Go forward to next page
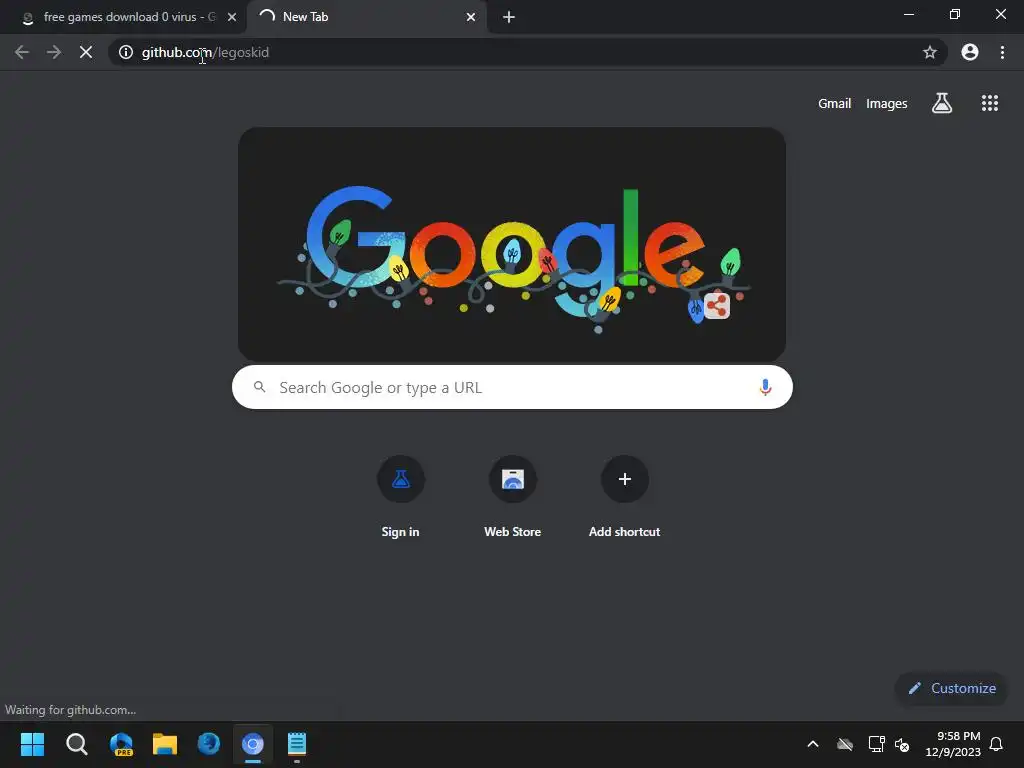 pos(54,52)
